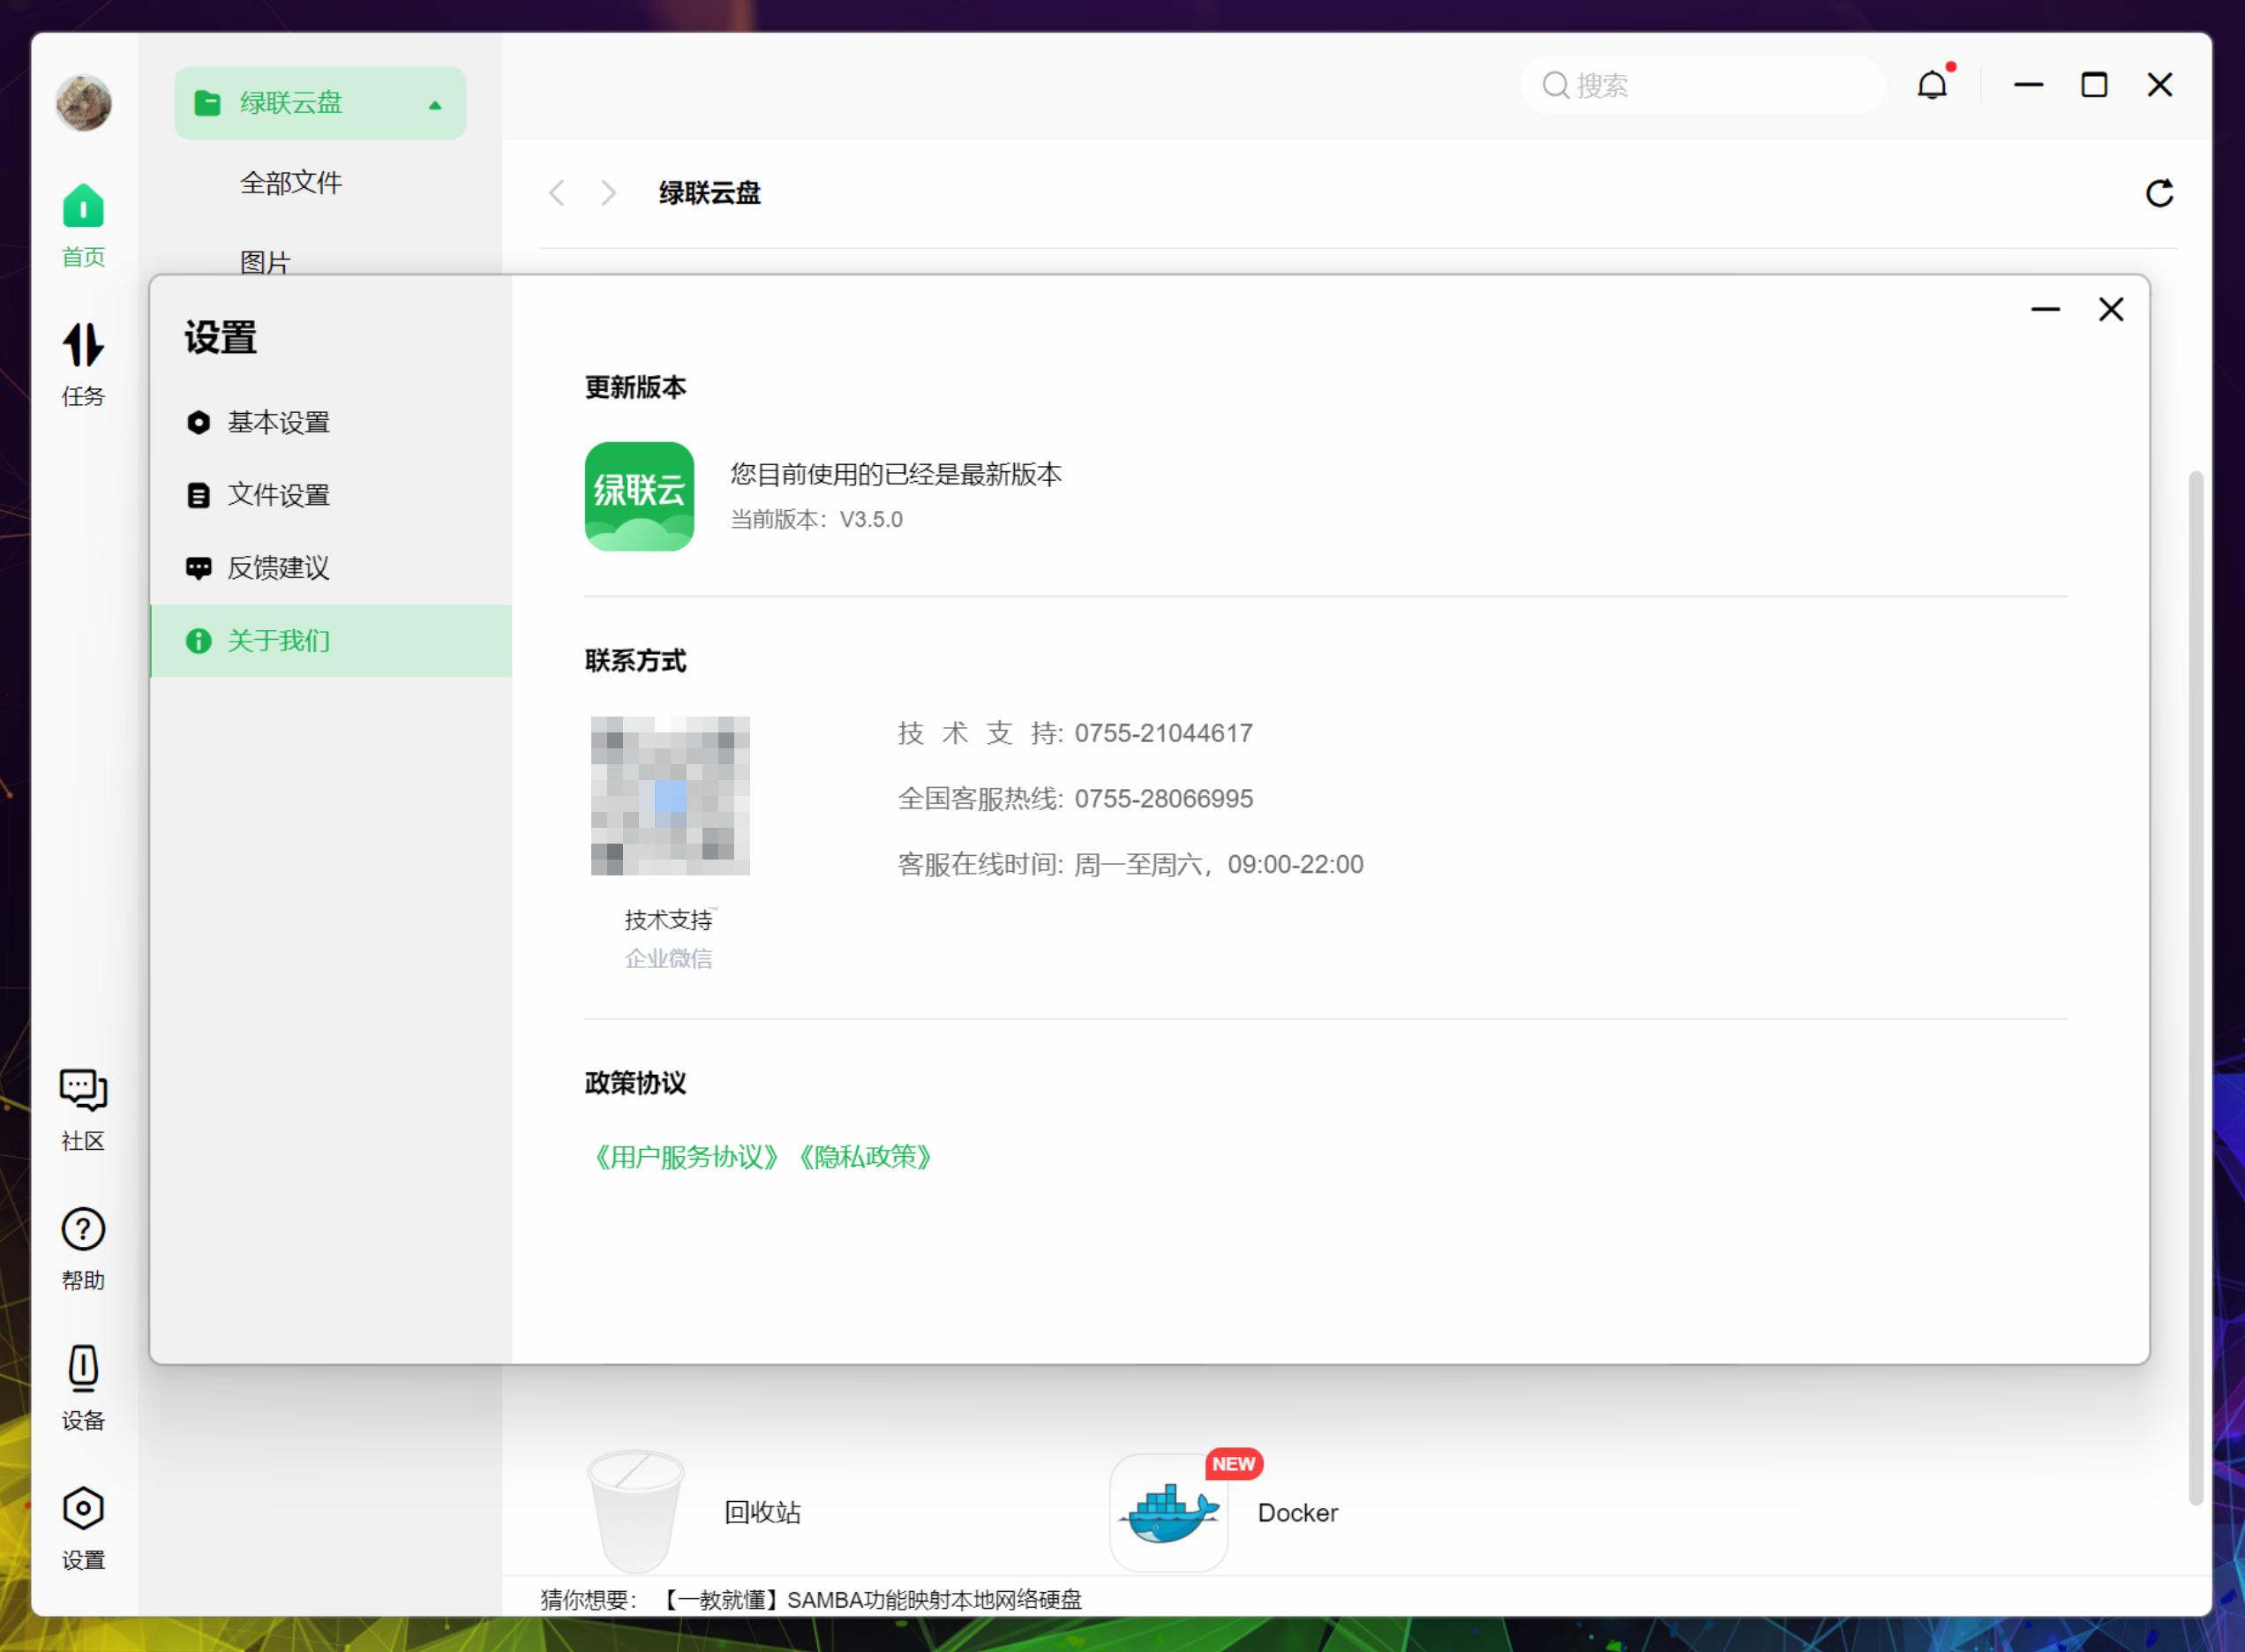Click the back navigation arrow
Viewport: 2245px width, 1652px height.
pos(558,193)
